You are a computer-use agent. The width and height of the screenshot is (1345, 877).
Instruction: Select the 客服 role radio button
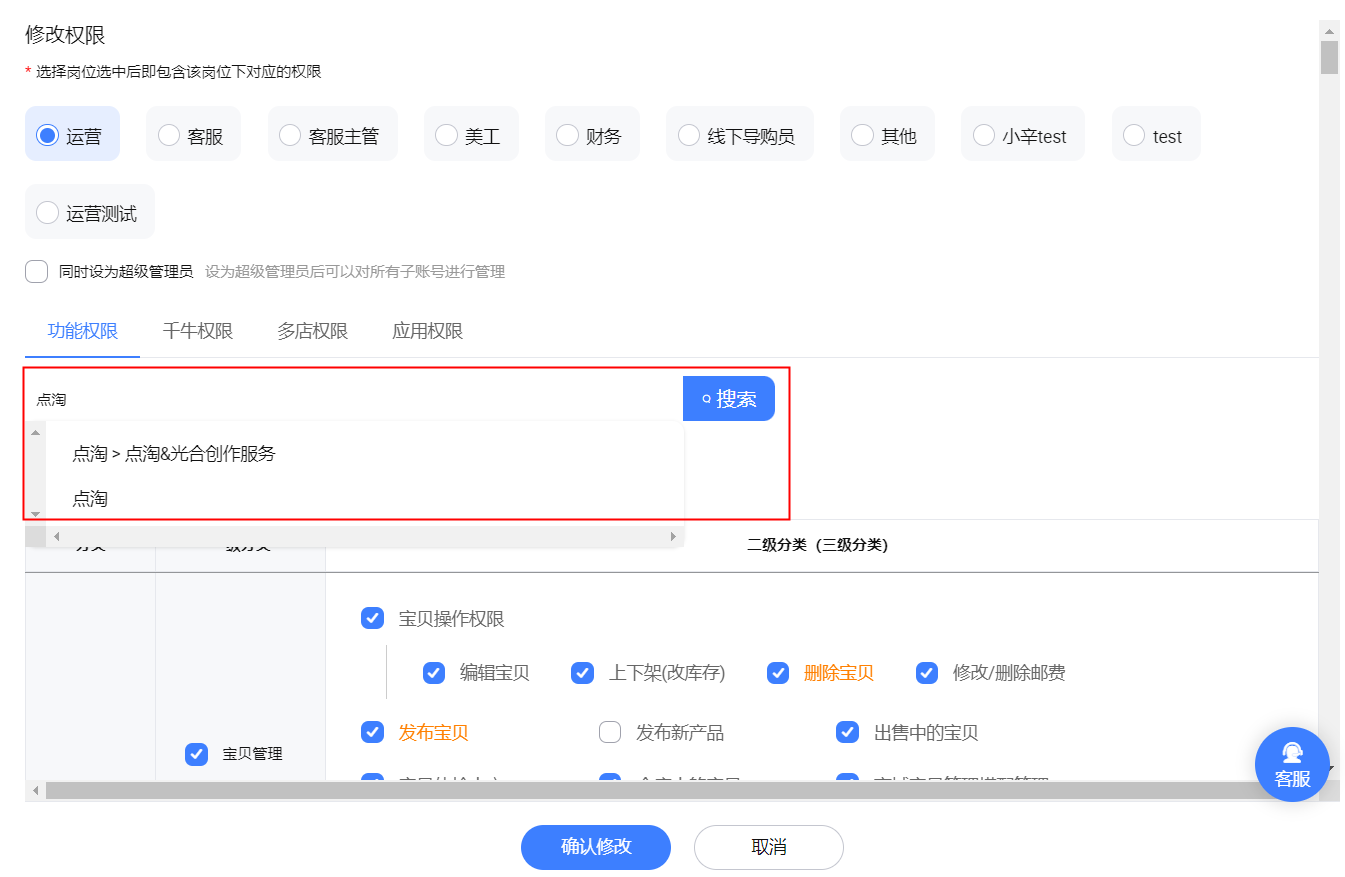click(x=169, y=135)
